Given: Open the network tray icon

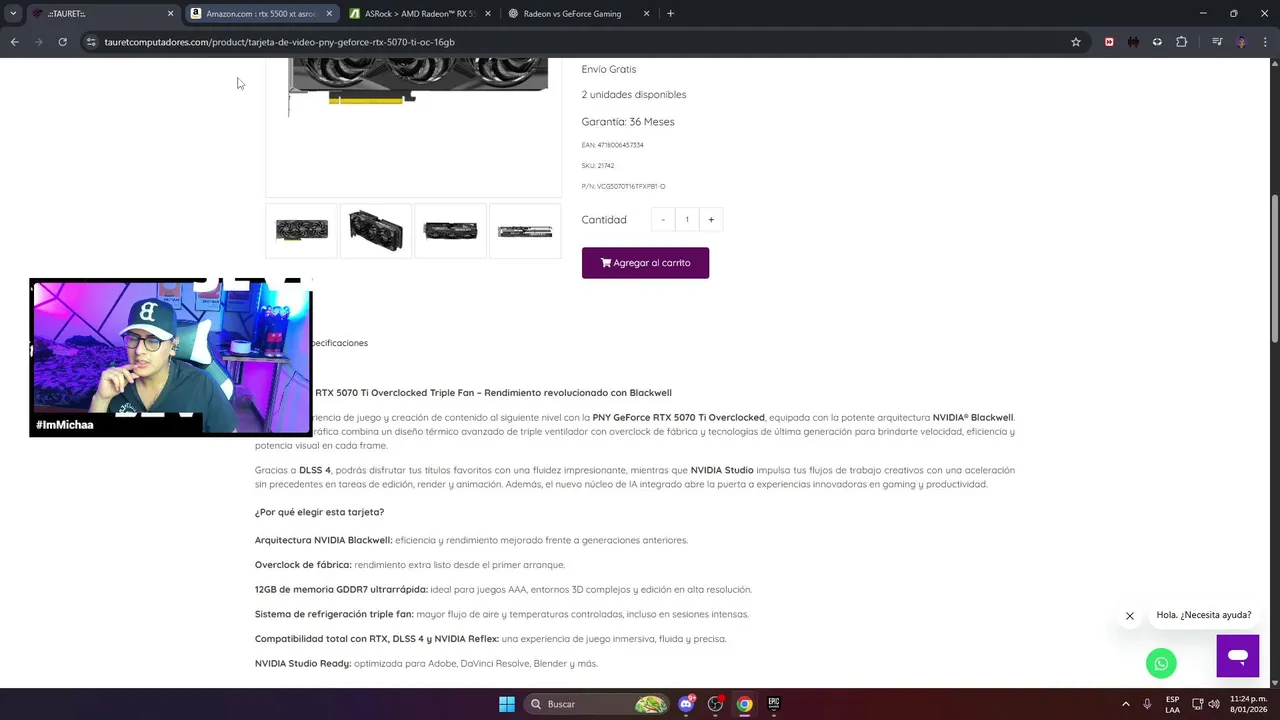Looking at the screenshot, I should coord(1197,704).
